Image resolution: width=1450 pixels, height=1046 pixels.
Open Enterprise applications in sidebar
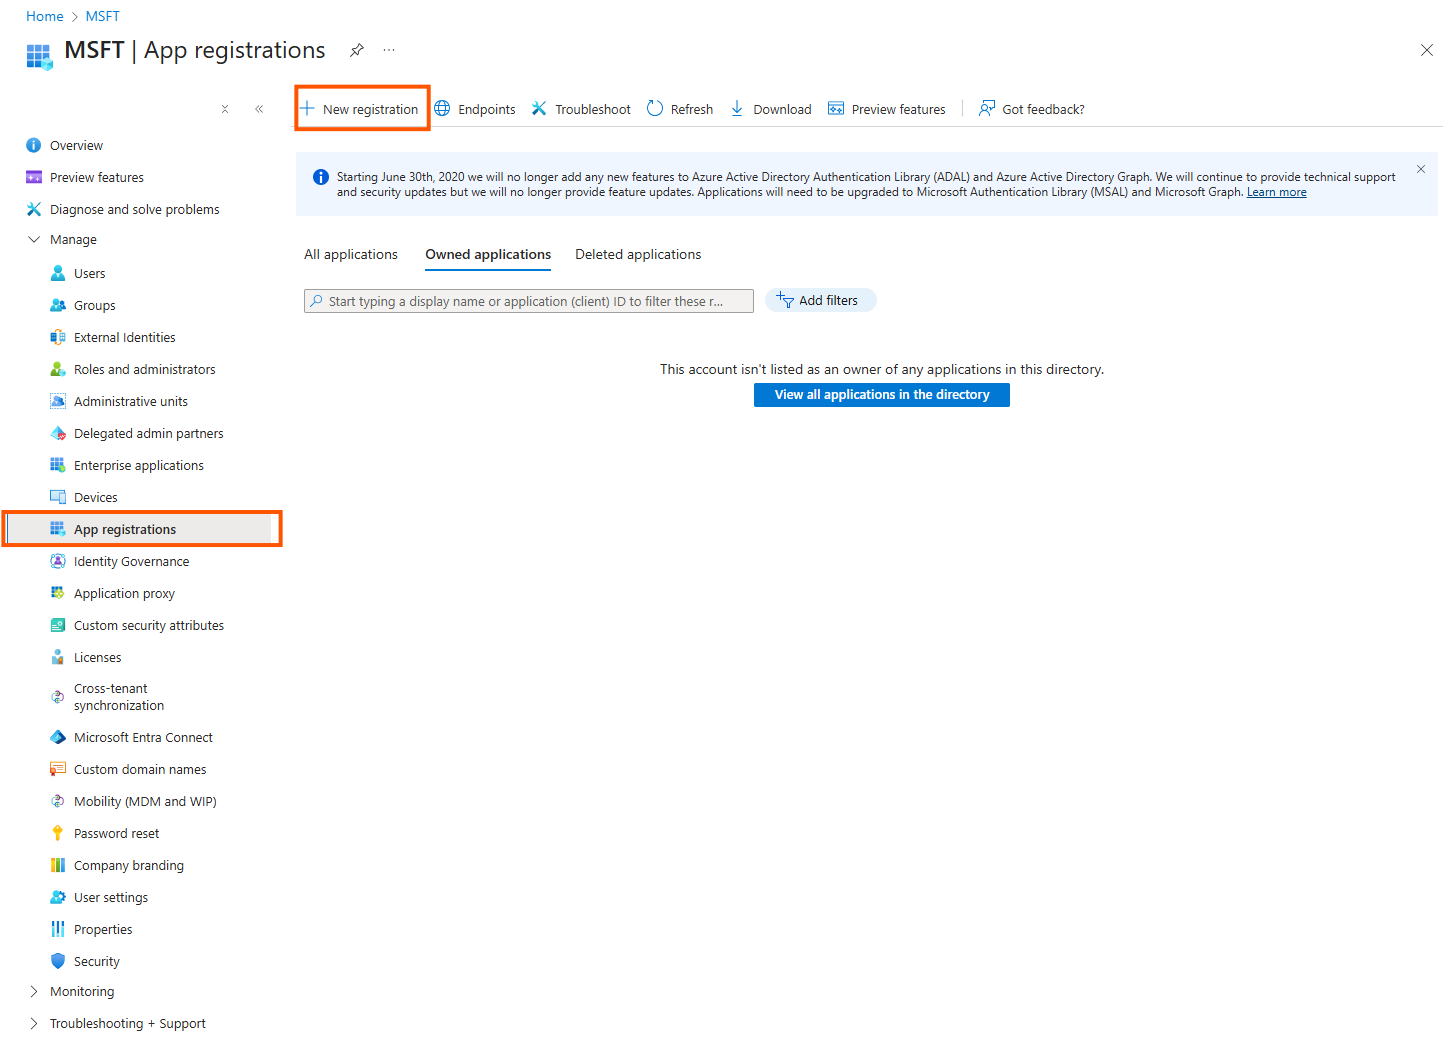click(x=138, y=466)
